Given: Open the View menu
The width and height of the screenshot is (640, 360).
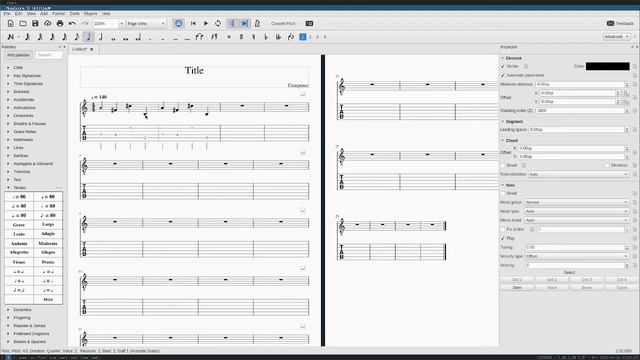Looking at the screenshot, I should coord(31,13).
